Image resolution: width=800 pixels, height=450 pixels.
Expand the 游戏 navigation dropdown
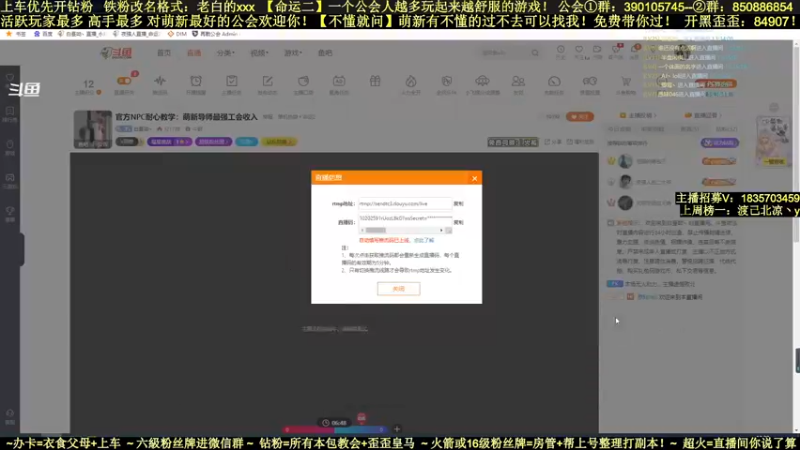tap(293, 53)
